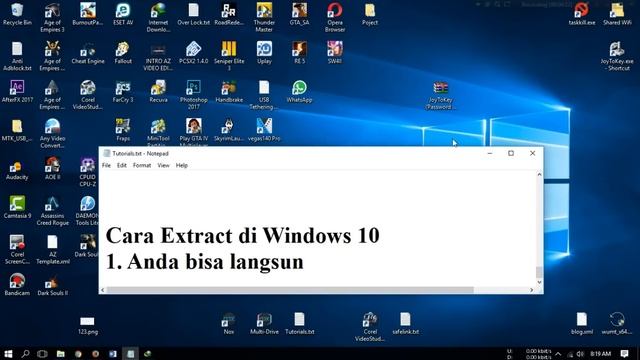Open the Recycle Bin desktop icon
This screenshot has width=640, height=360.
pos(17,14)
